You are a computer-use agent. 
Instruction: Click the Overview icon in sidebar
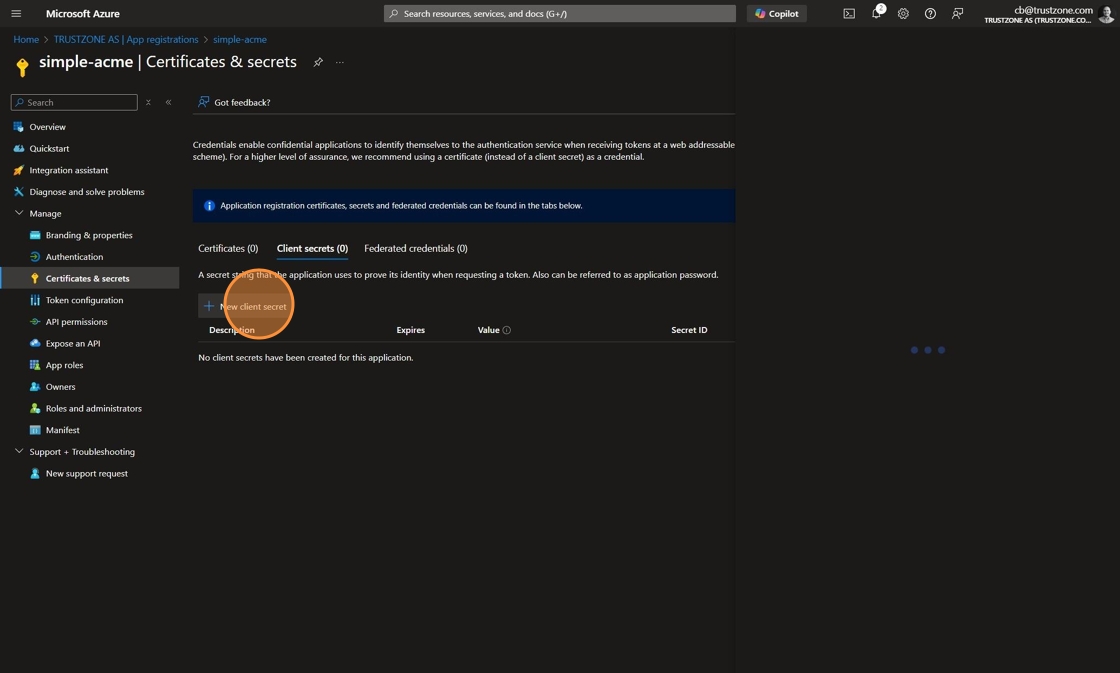(19, 127)
